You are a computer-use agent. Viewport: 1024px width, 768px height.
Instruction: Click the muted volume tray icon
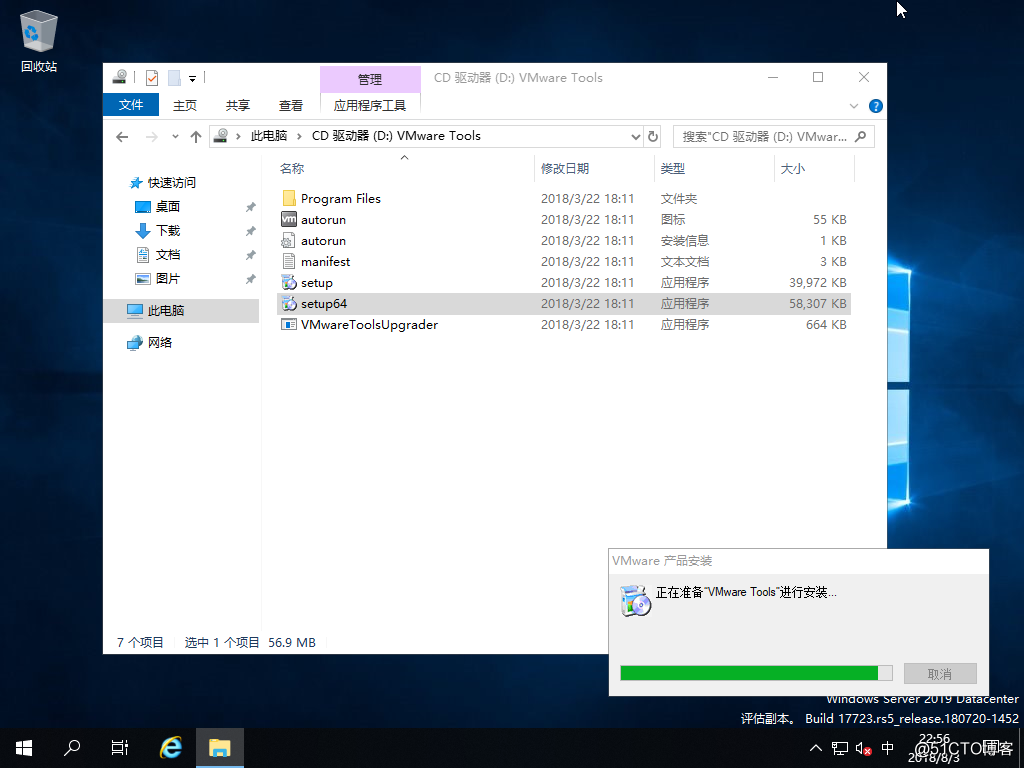click(863, 748)
